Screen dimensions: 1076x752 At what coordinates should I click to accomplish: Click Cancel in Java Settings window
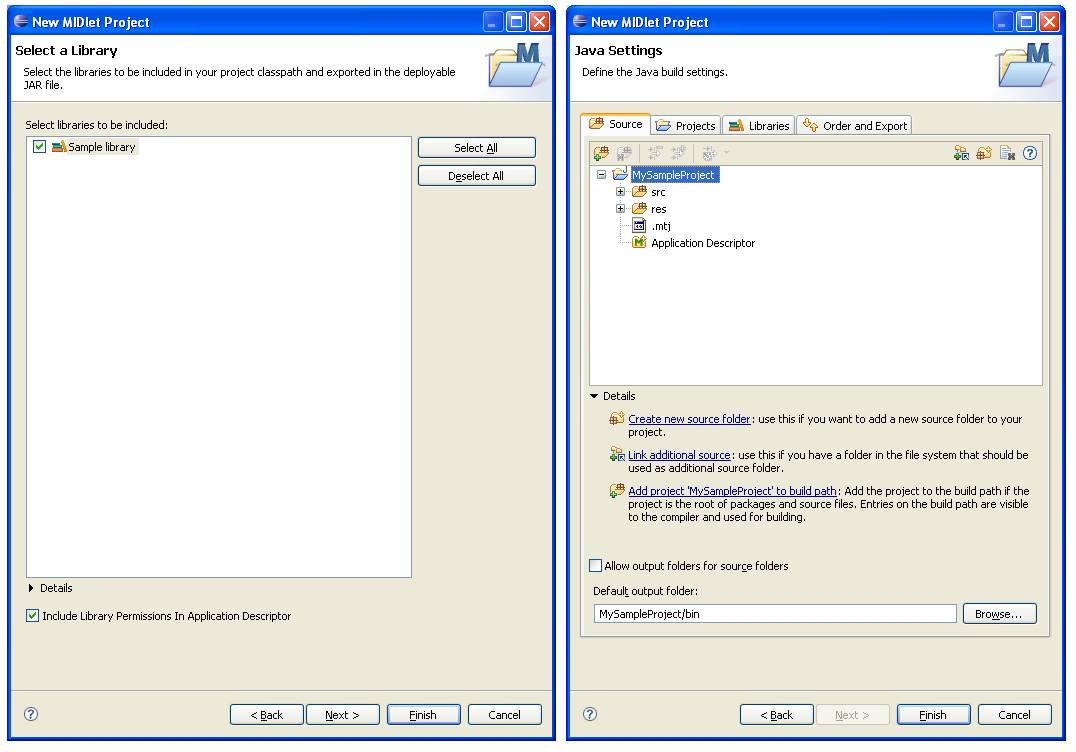[1014, 714]
